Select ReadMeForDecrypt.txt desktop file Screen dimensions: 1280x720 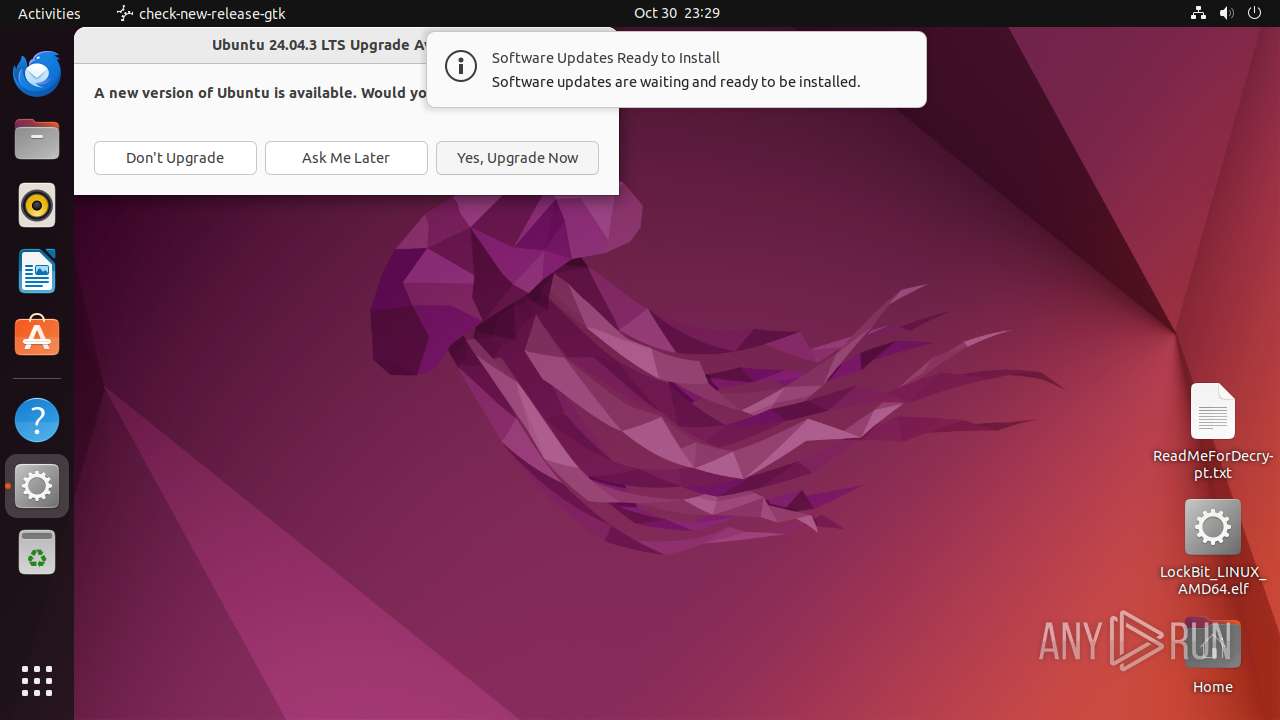pyautogui.click(x=1213, y=432)
